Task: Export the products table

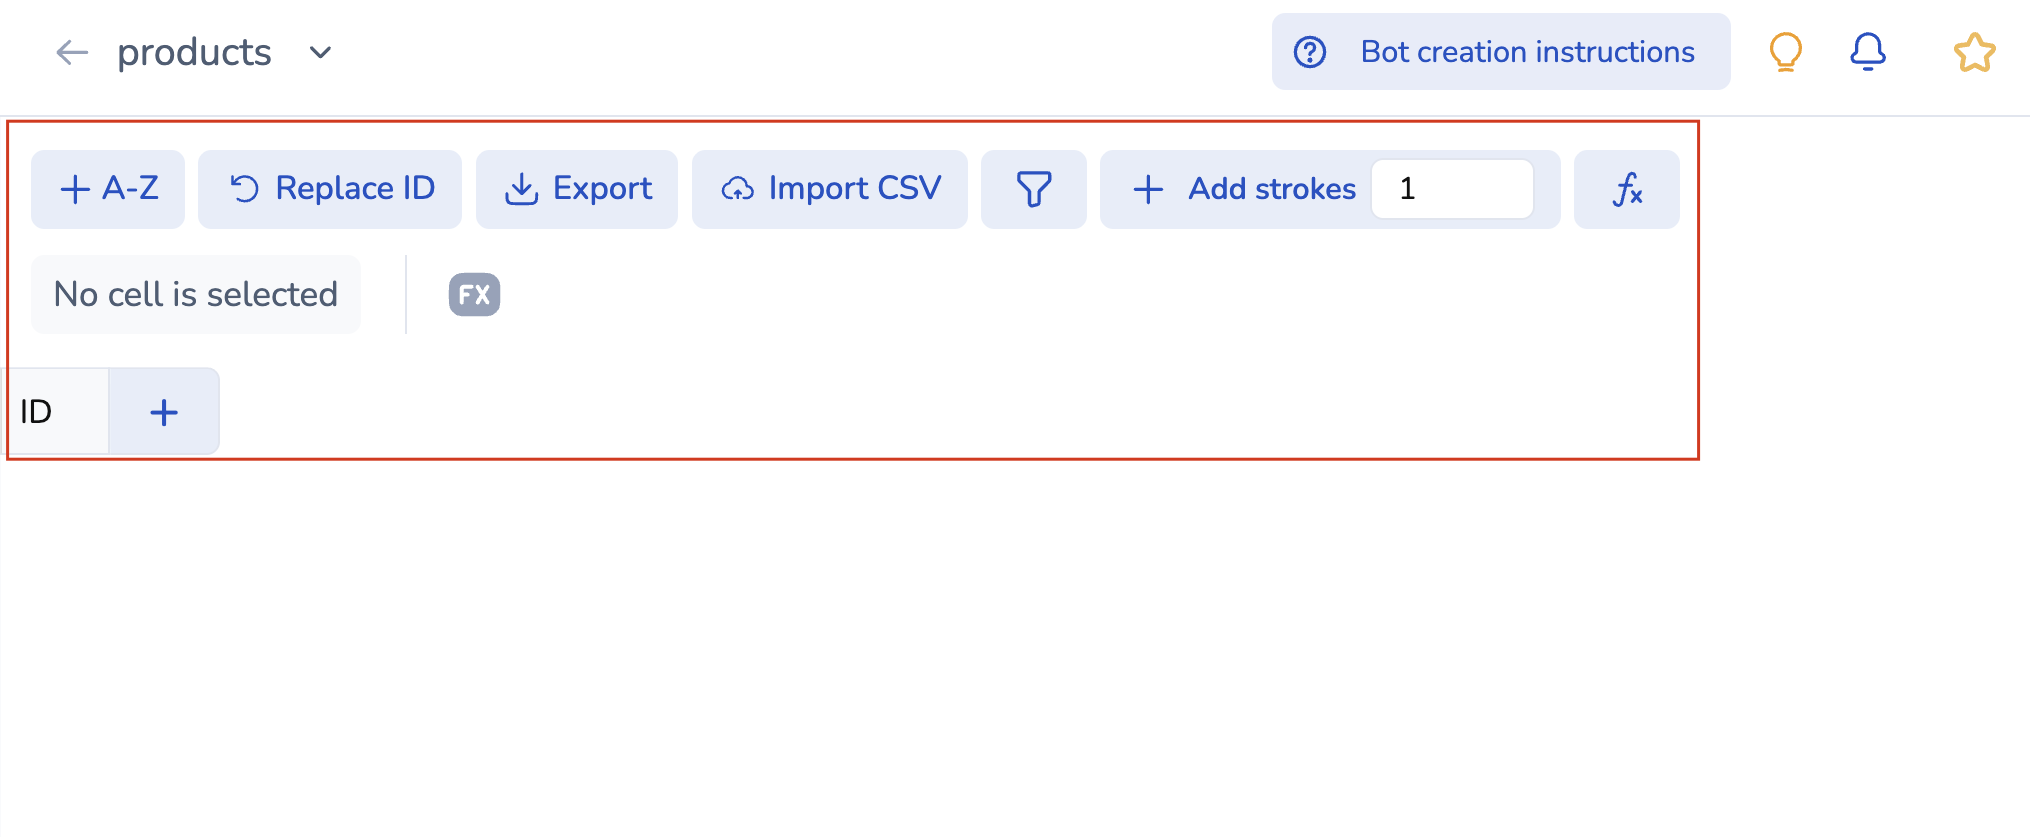Action: 577,189
